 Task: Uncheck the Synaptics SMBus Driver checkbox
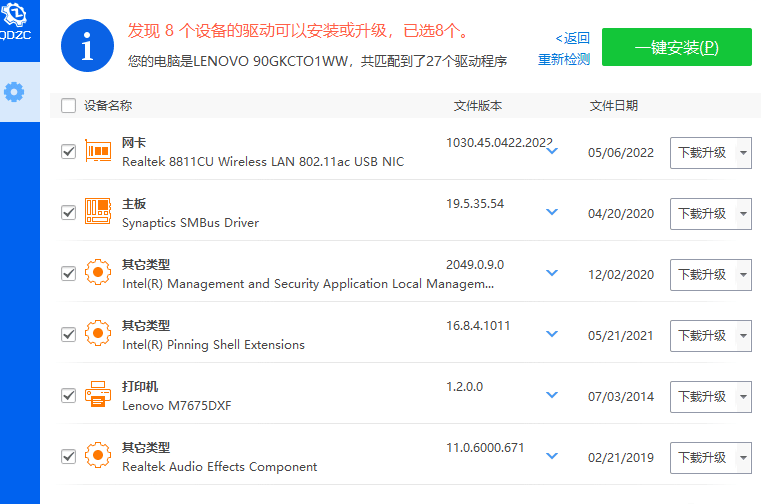(x=69, y=212)
